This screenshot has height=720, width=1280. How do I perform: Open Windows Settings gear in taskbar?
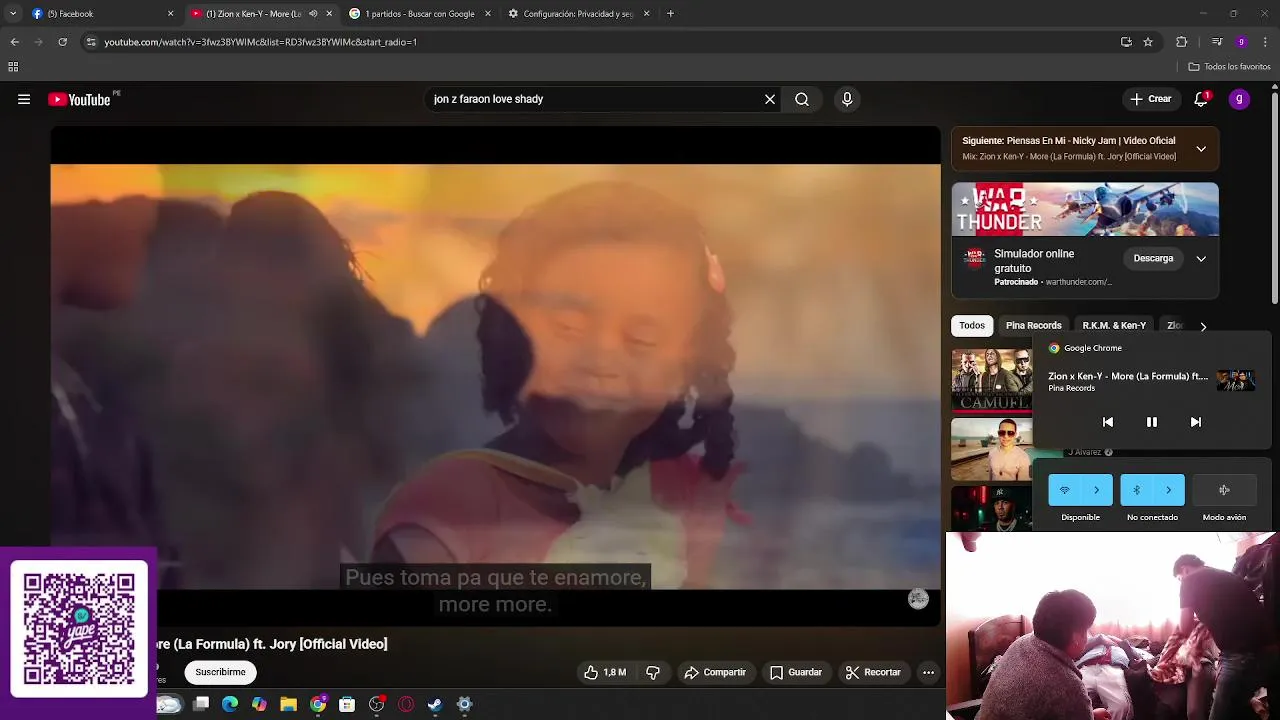tap(464, 704)
